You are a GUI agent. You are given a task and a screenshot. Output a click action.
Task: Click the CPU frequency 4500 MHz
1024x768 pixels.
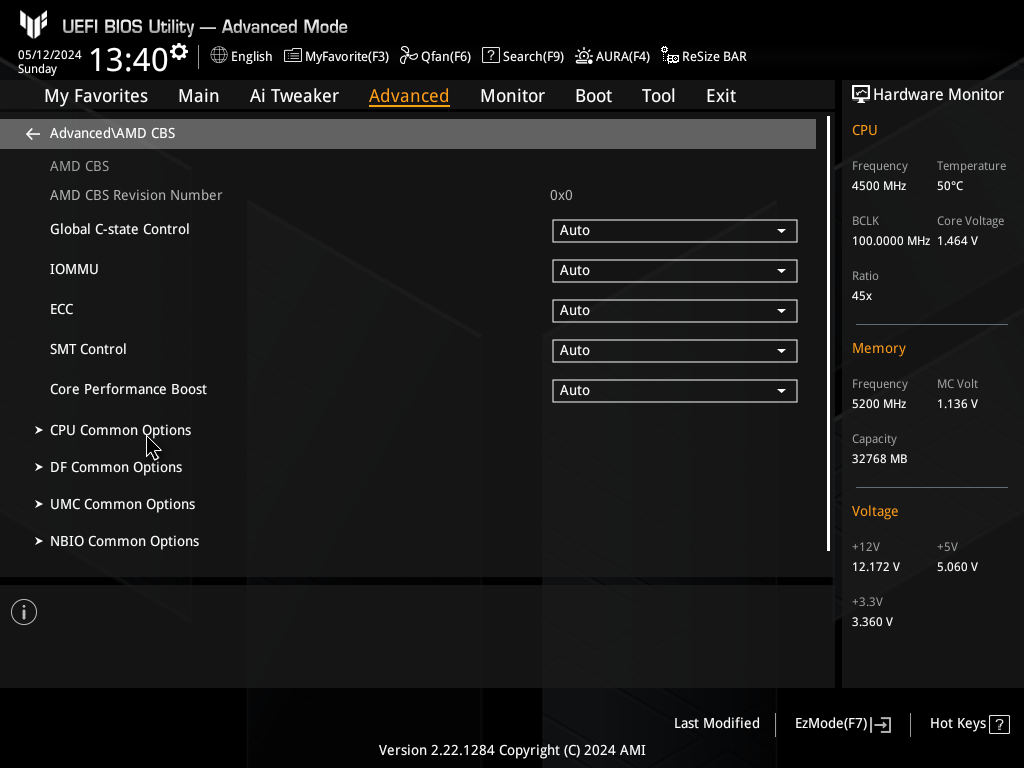[x=878, y=186]
